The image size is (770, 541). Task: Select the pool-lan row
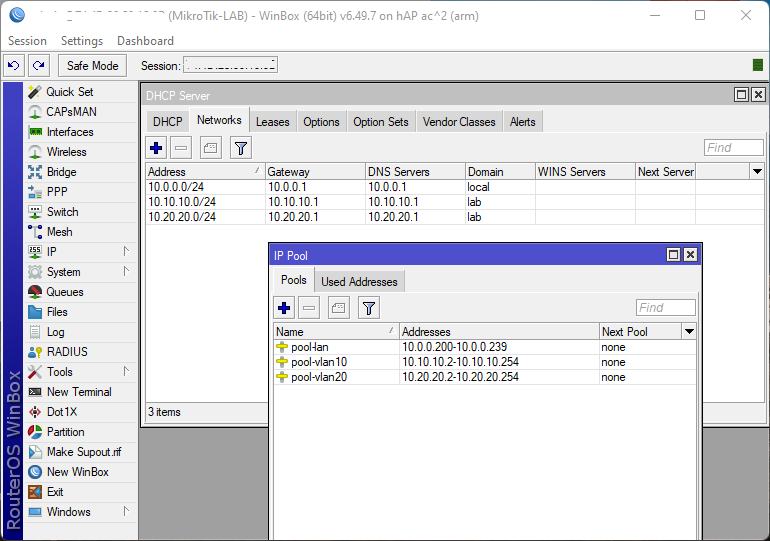tap(485, 347)
